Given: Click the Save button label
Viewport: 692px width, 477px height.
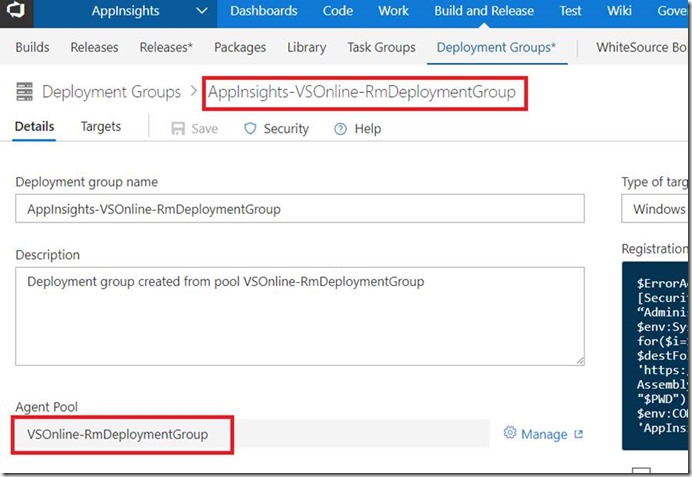Looking at the screenshot, I should [204, 128].
